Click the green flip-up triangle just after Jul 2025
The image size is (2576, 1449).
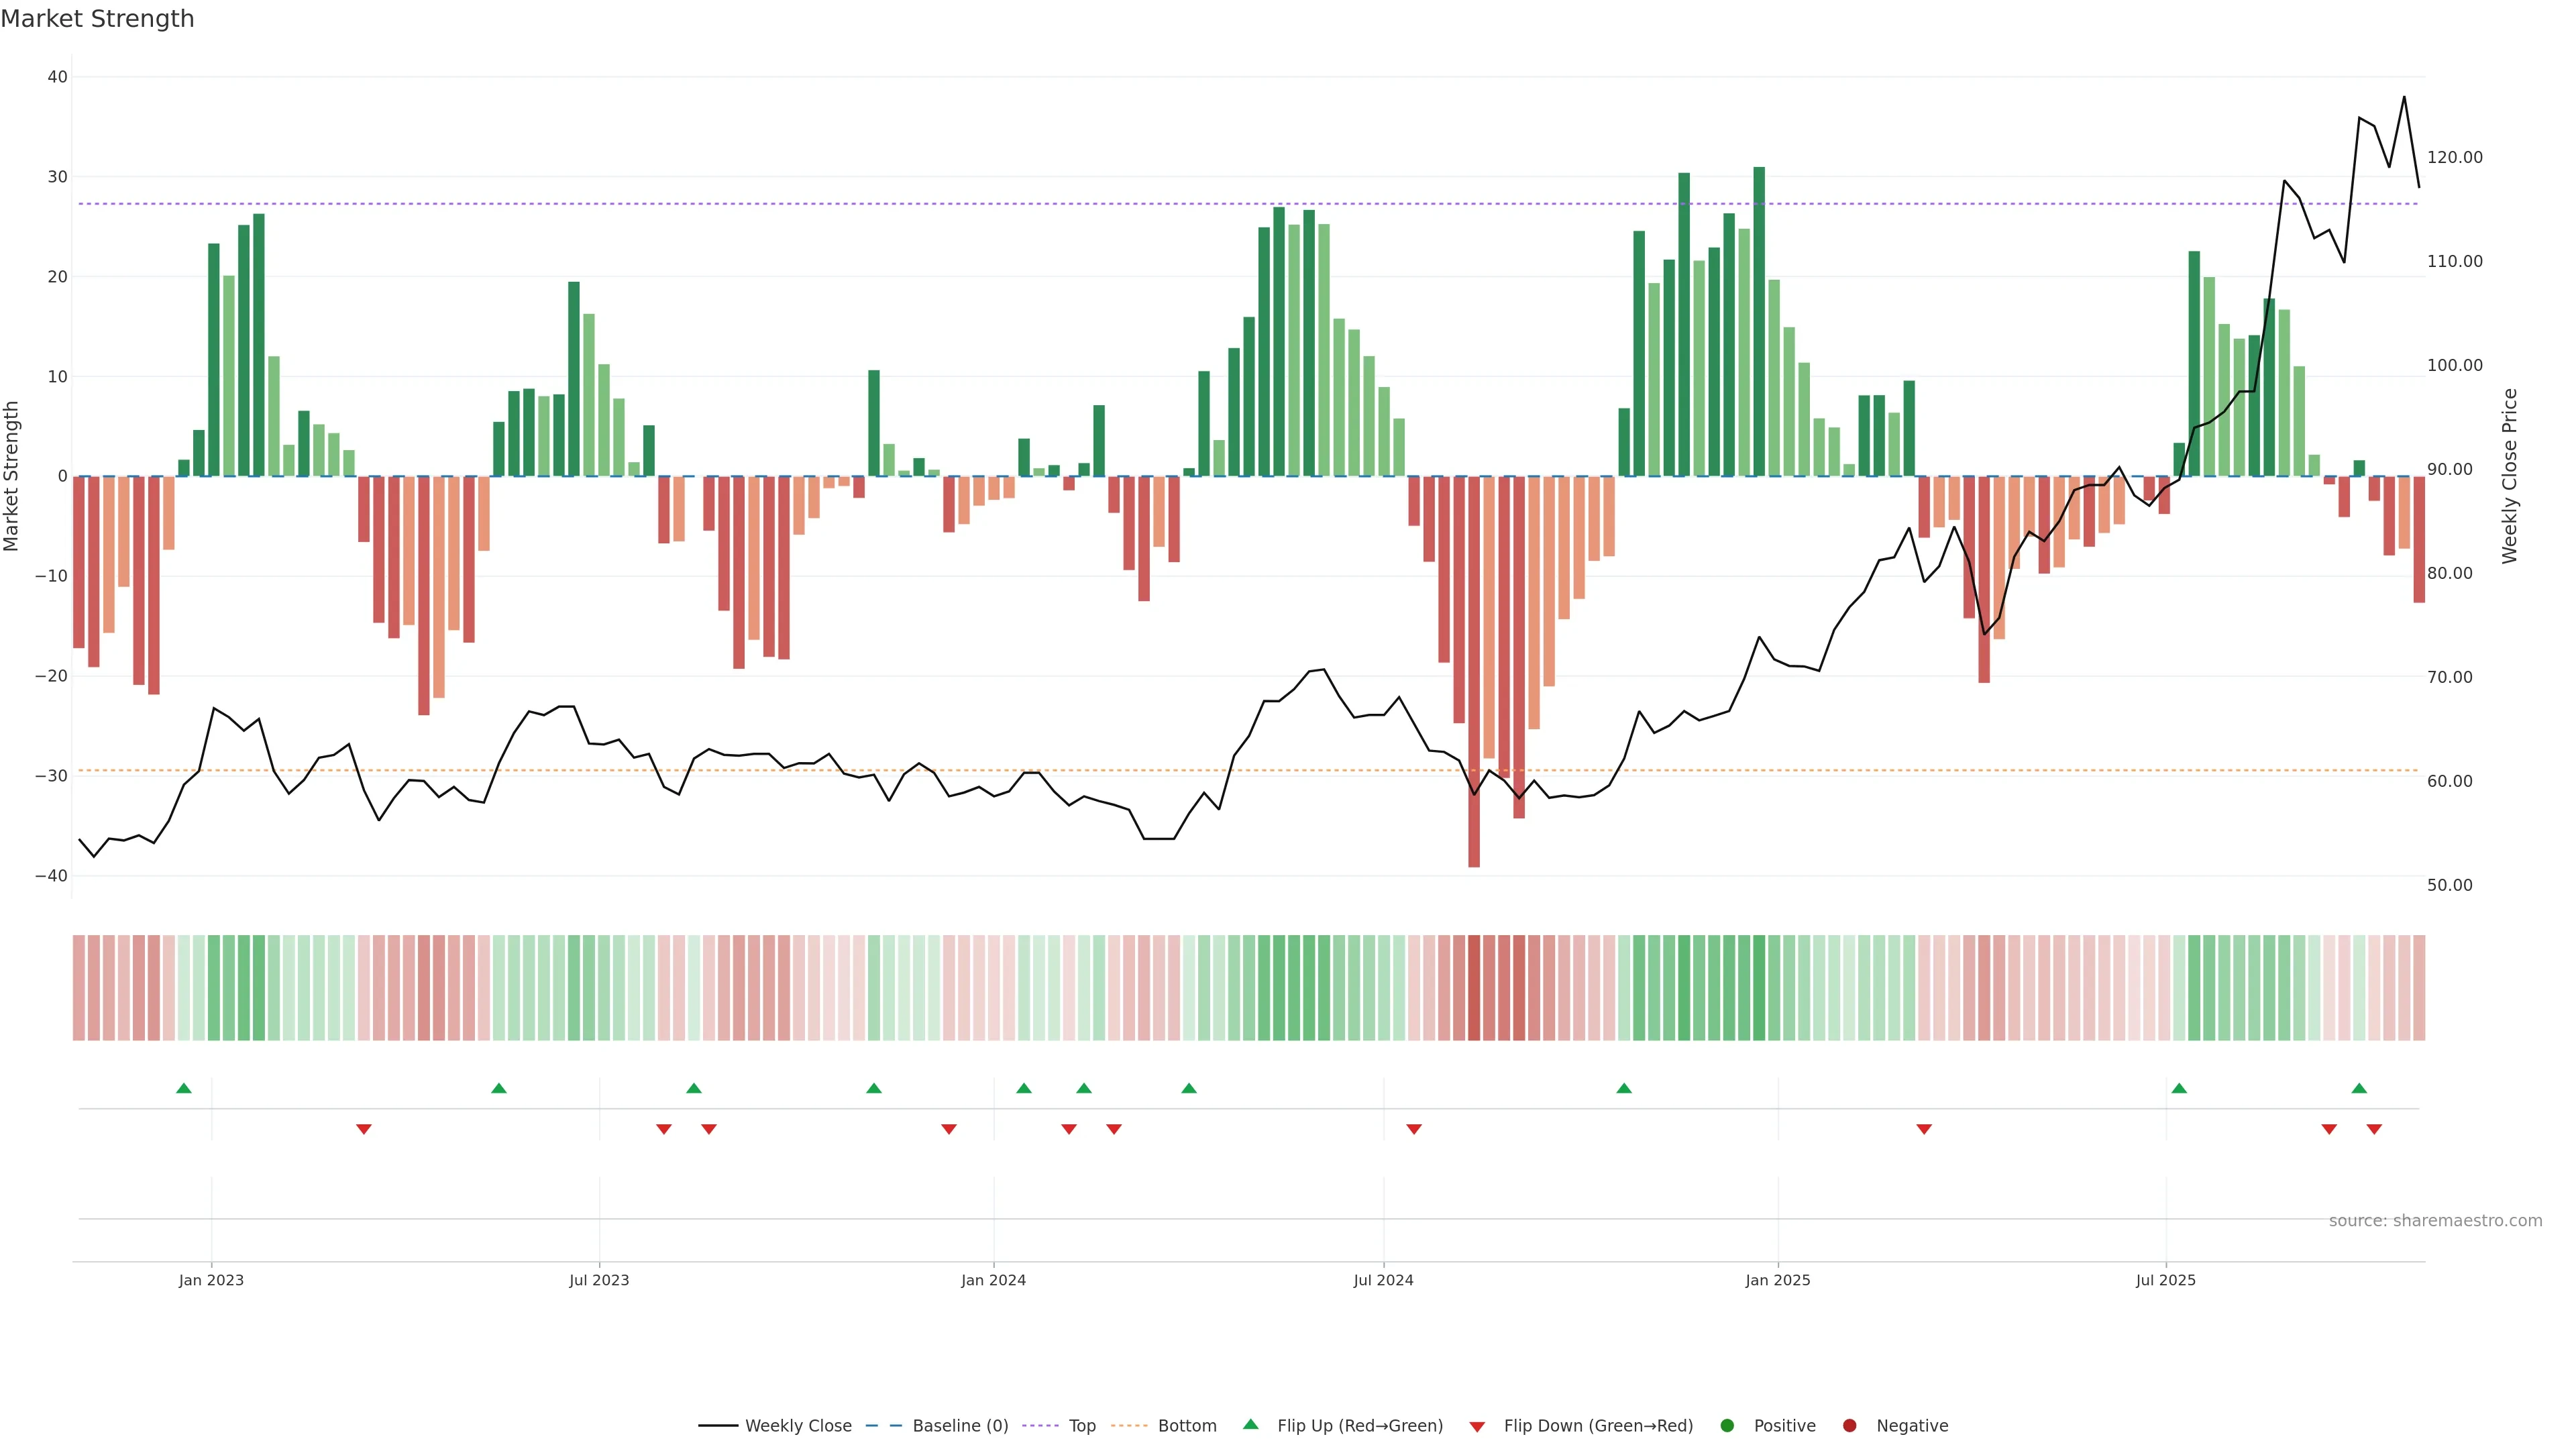(2179, 1088)
